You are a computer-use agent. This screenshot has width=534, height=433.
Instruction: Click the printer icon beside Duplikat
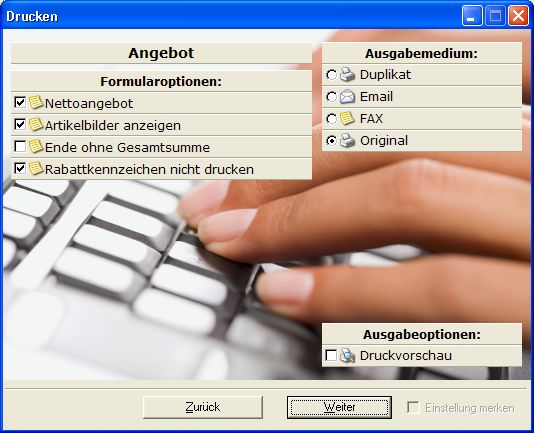click(347, 75)
